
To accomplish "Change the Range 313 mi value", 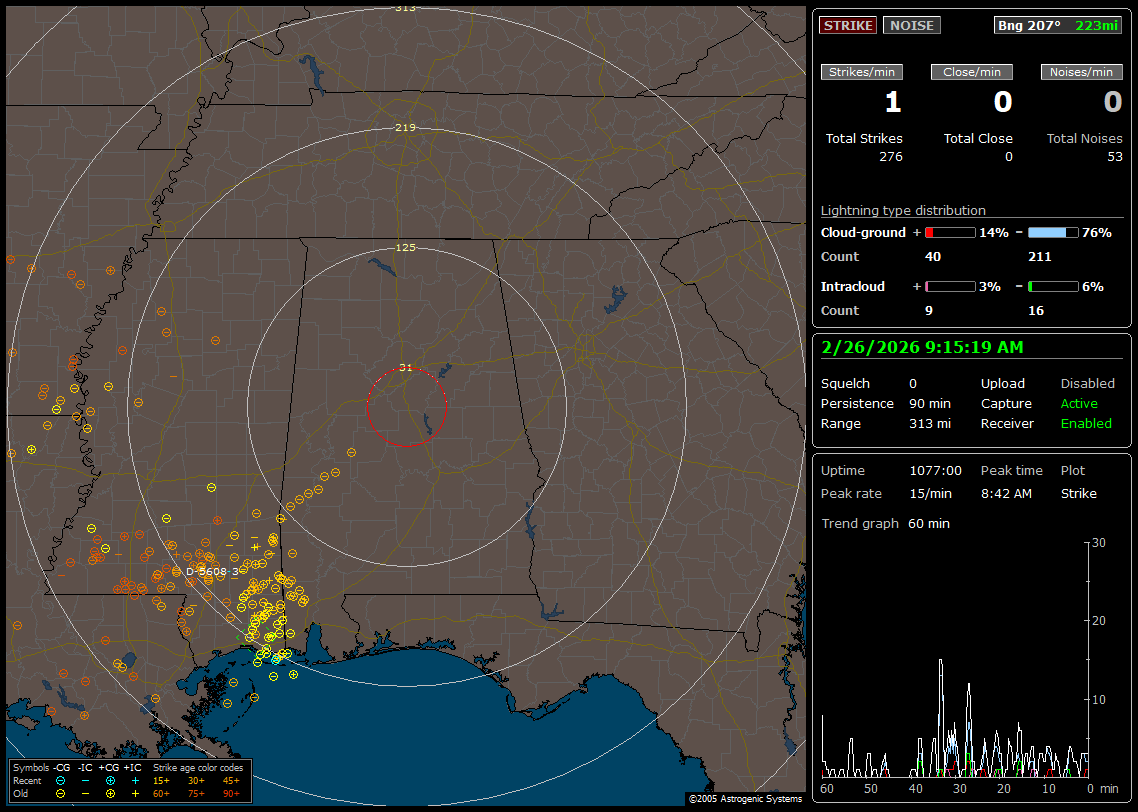I will [x=929, y=423].
